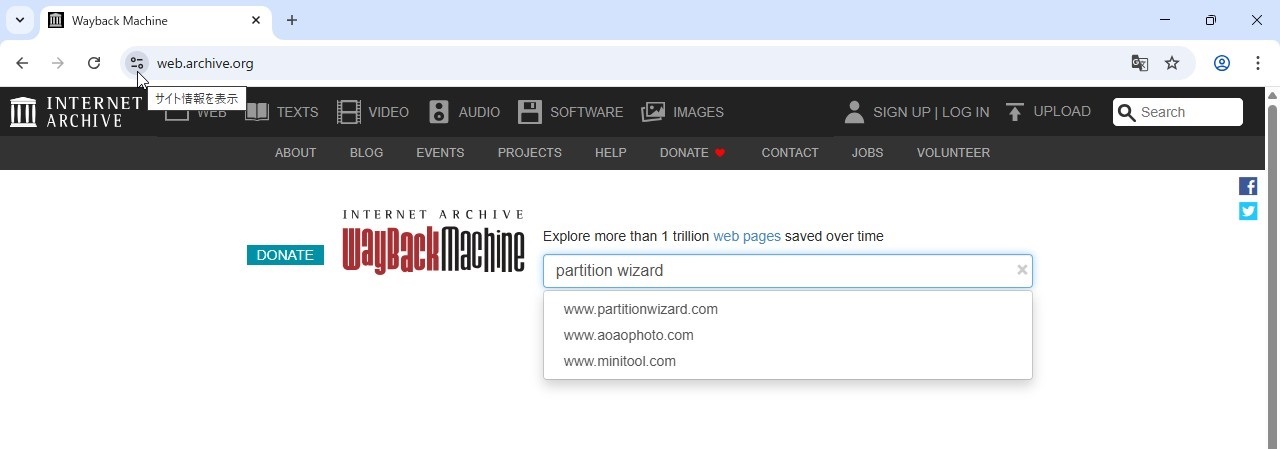
Task: Clear the Wayback search field
Action: 1022,270
